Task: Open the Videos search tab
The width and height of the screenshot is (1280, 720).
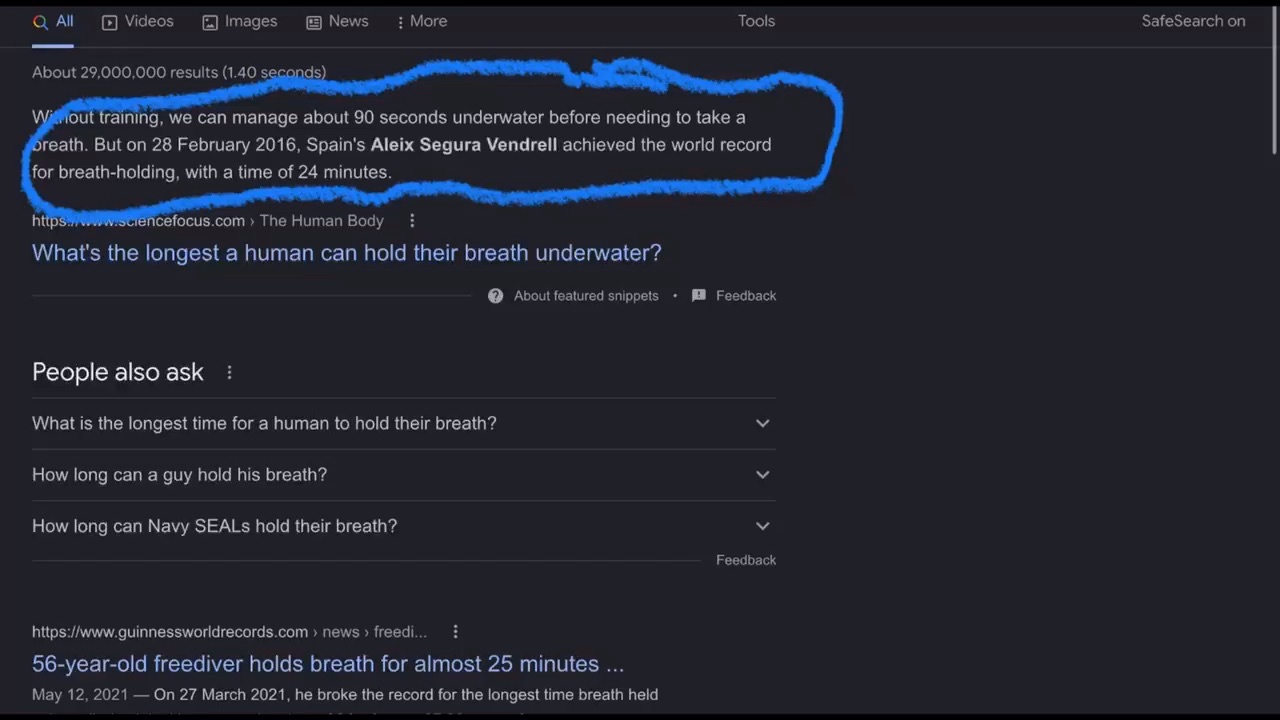Action: click(138, 21)
